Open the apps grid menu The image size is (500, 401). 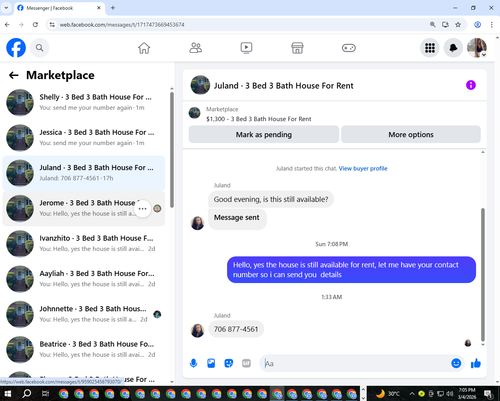pyautogui.click(x=430, y=48)
